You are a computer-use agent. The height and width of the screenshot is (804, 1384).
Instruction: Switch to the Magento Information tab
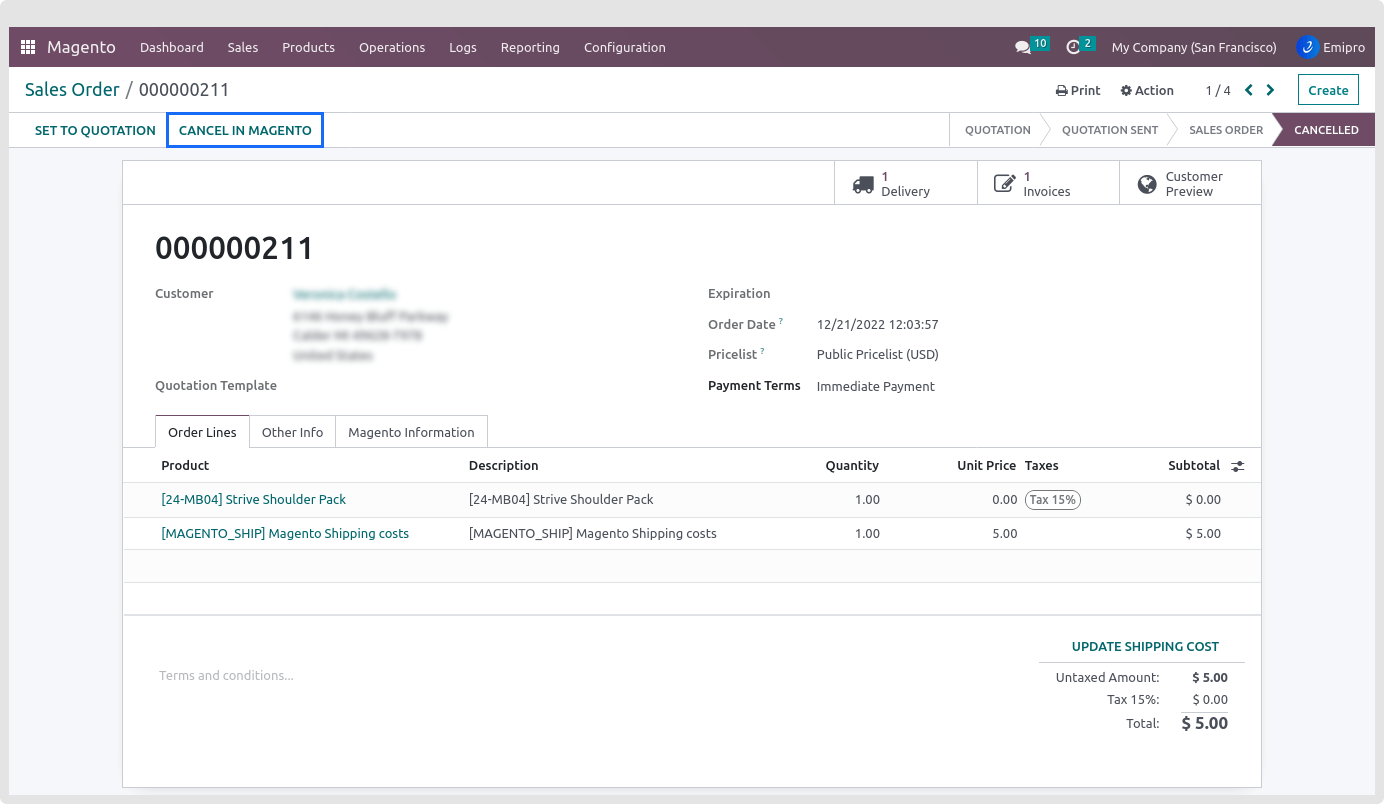point(411,432)
